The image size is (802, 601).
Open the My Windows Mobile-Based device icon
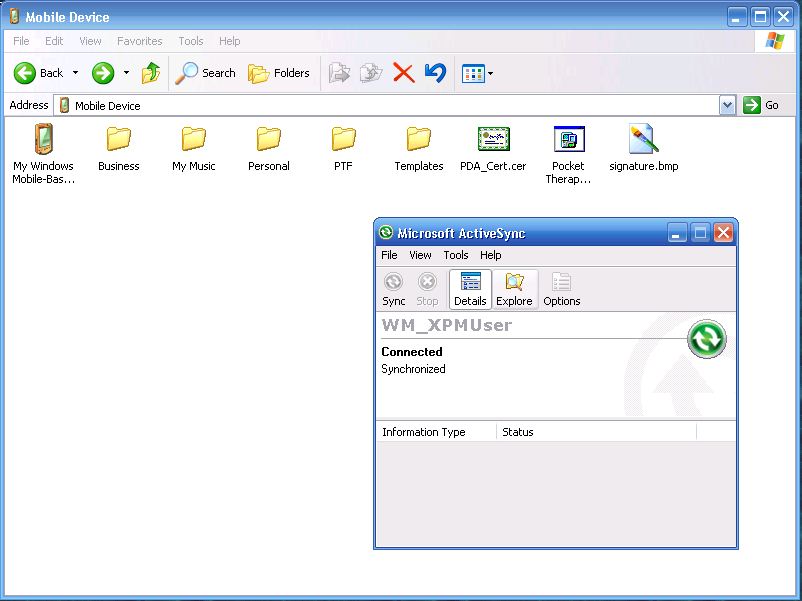pyautogui.click(x=43, y=140)
